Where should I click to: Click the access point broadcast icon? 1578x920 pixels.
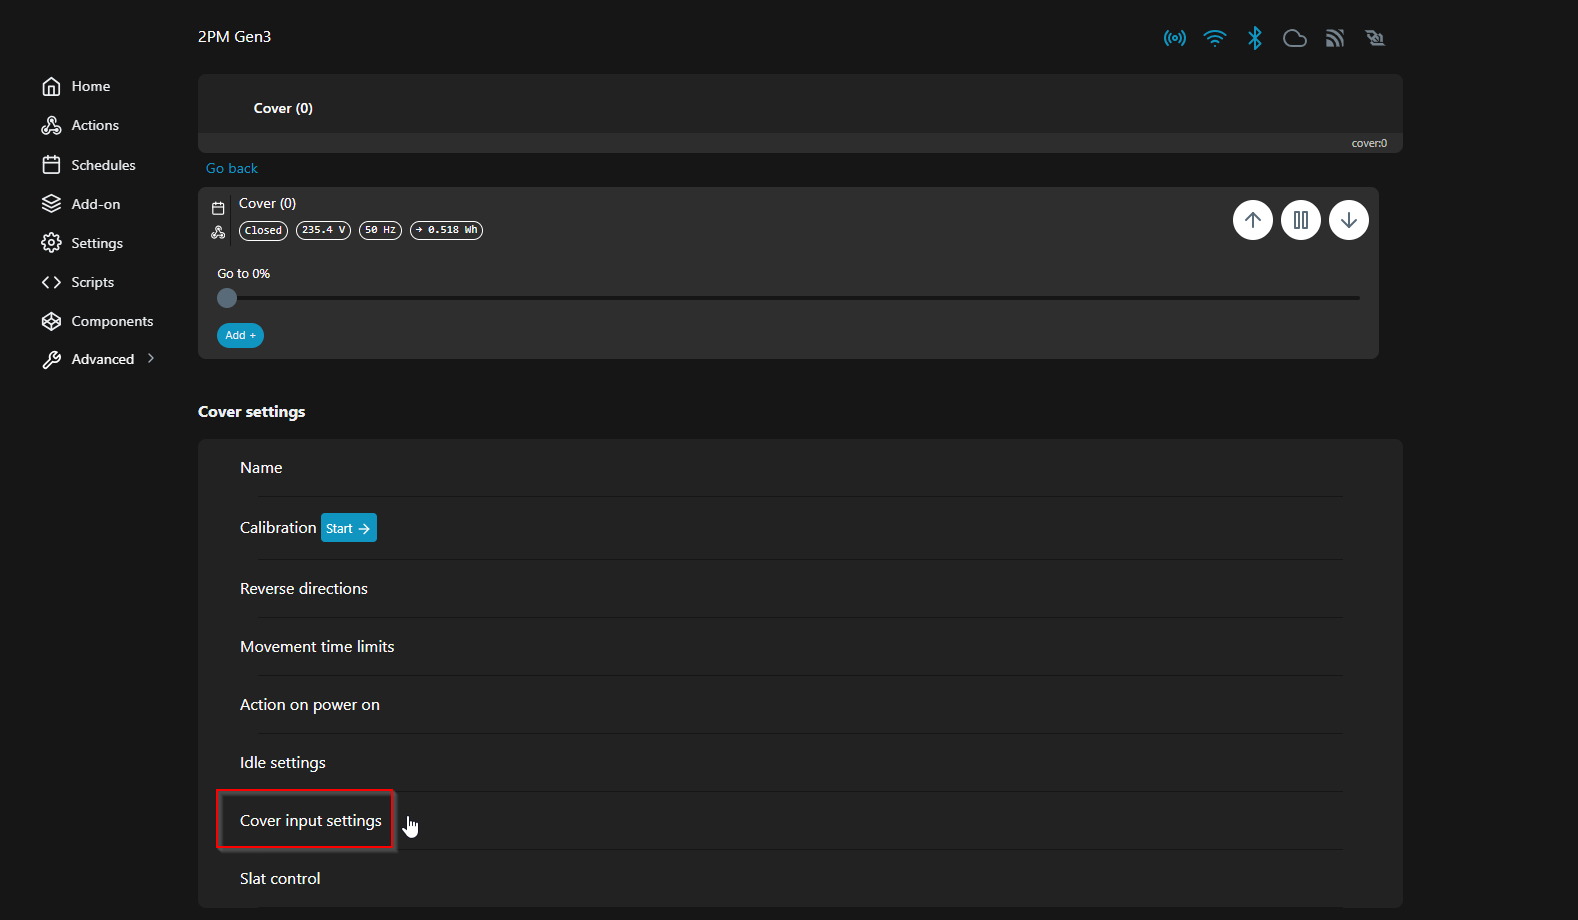click(x=1174, y=38)
